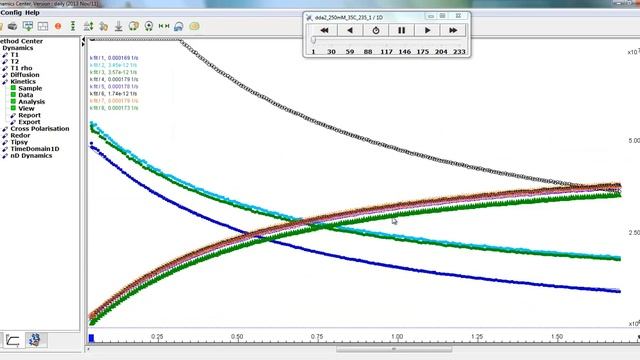Image resolution: width=640 pixels, height=360 pixels.
Task: Click the tan circle with green arrows icon
Action: [x=133, y=27]
